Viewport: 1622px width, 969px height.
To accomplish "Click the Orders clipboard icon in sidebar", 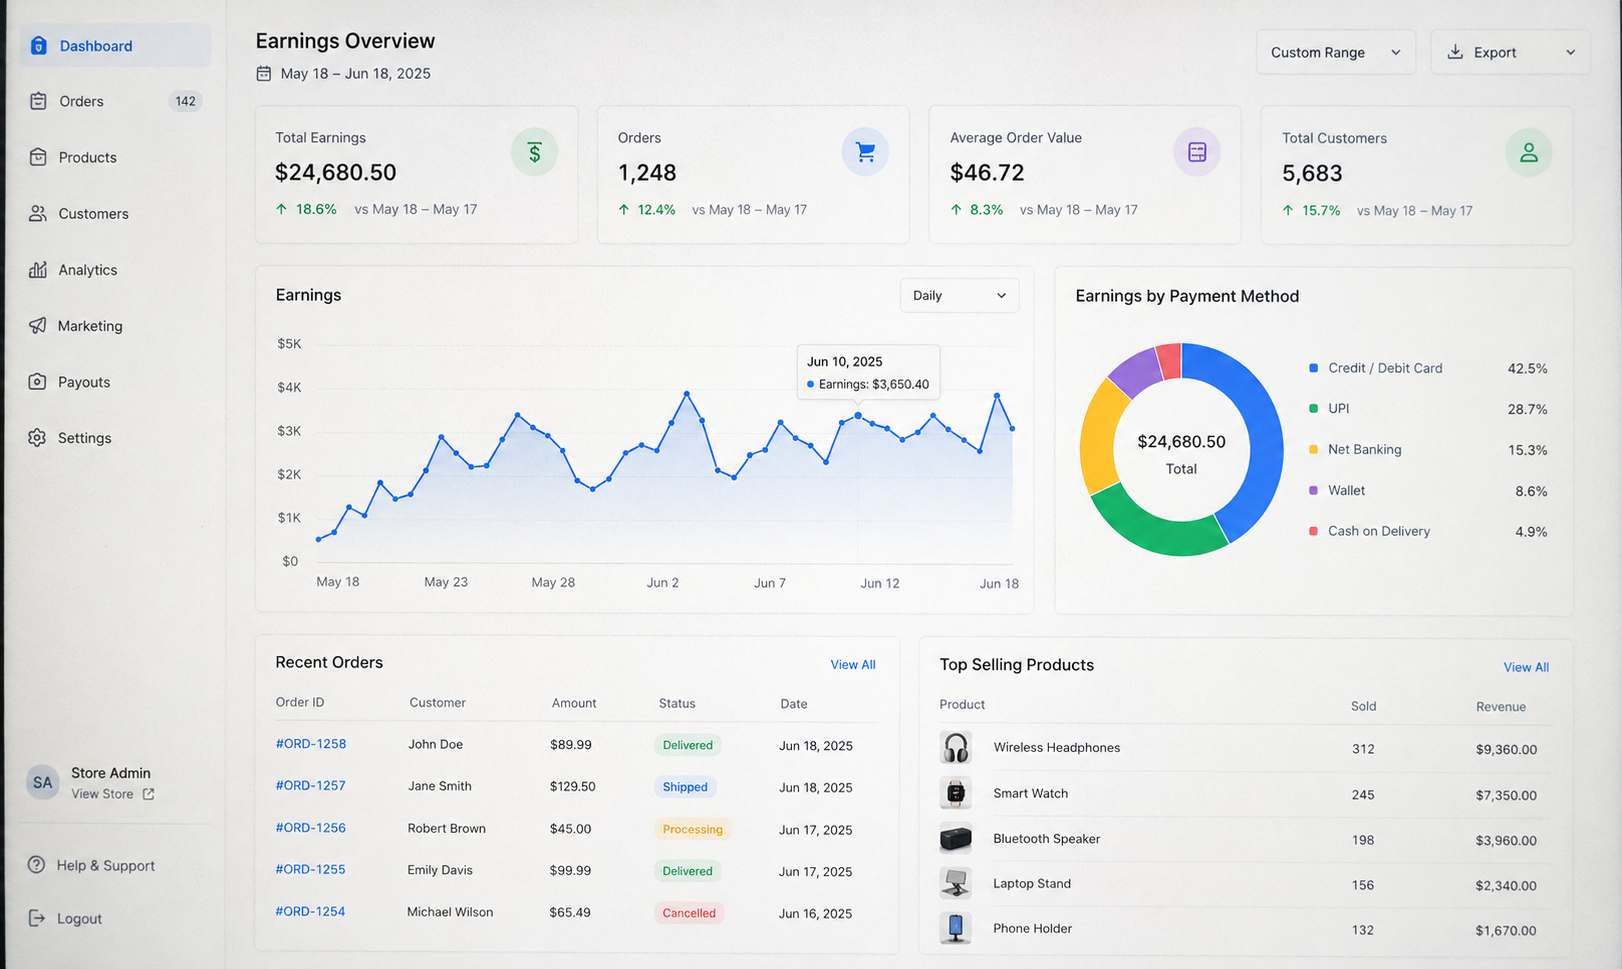I will [38, 101].
